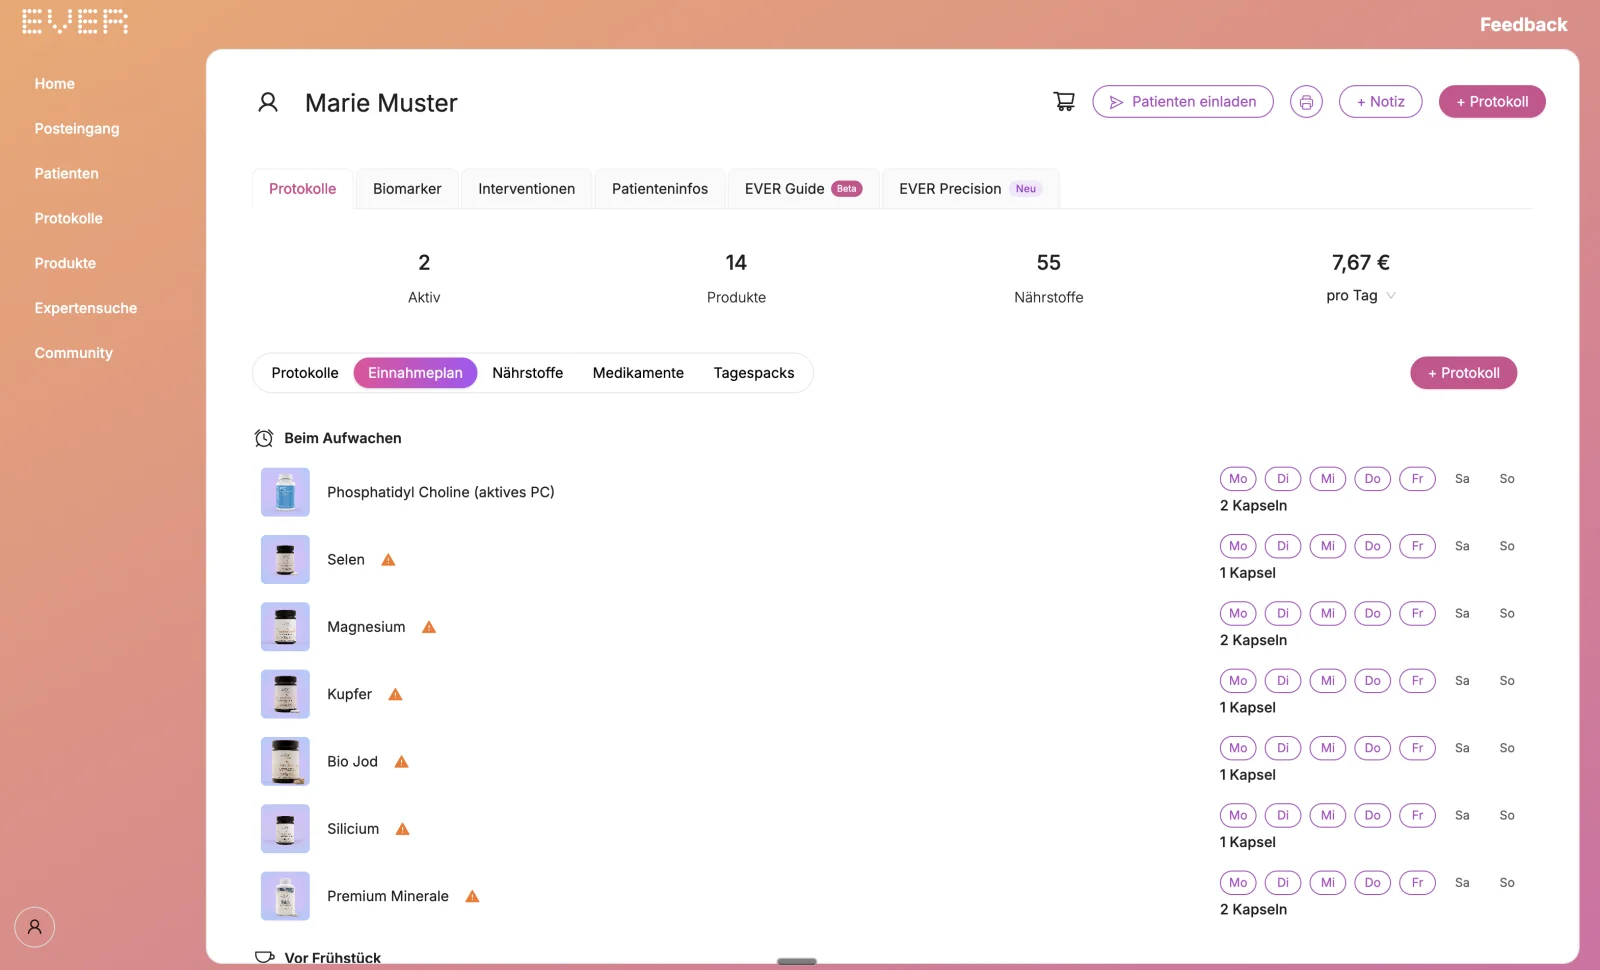The height and width of the screenshot is (970, 1600).
Task: Select the Protokolle top tab
Action: 302,189
